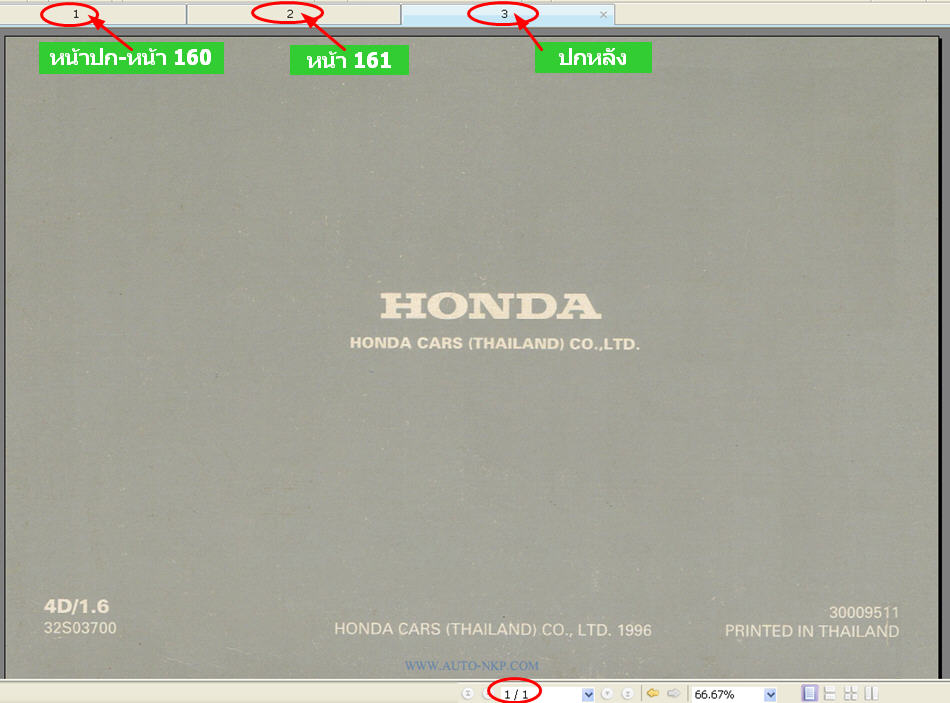Image resolution: width=950 pixels, height=703 pixels.
Task: Open the page number dropdown
Action: [x=588, y=695]
